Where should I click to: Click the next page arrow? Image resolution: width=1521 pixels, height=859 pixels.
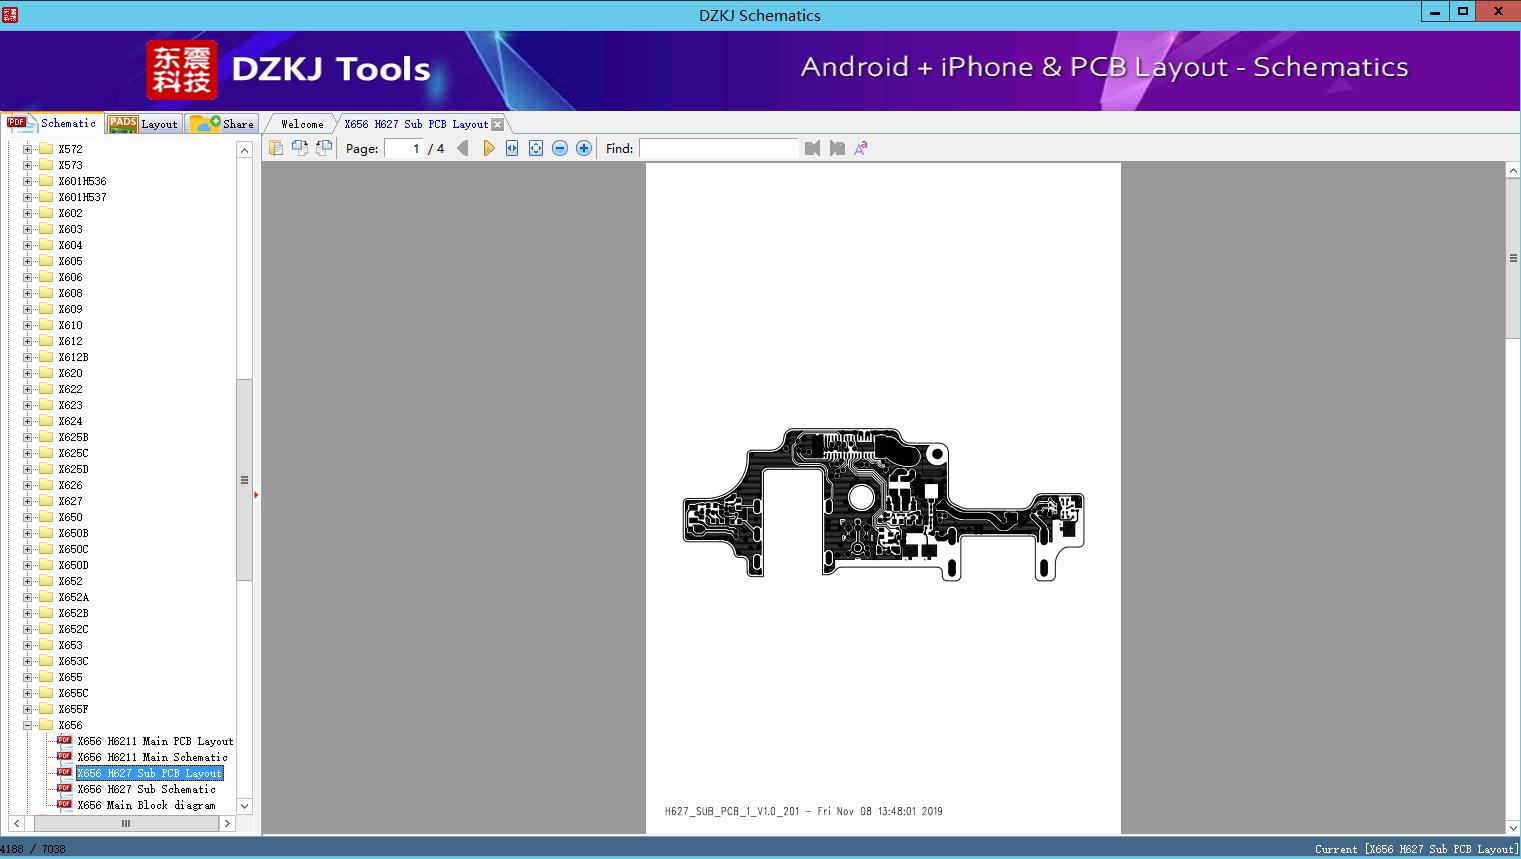coord(488,148)
